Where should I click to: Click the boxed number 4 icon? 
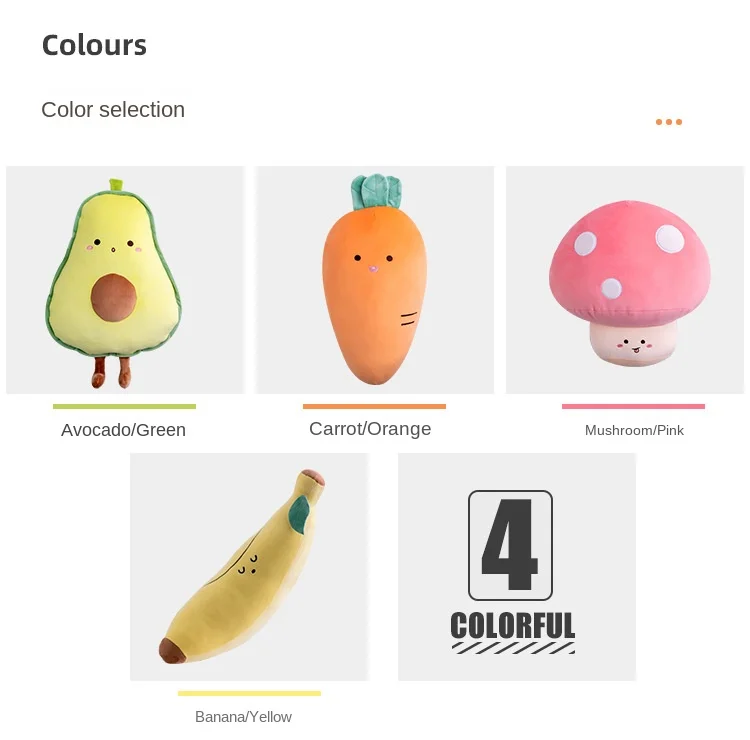[x=510, y=545]
